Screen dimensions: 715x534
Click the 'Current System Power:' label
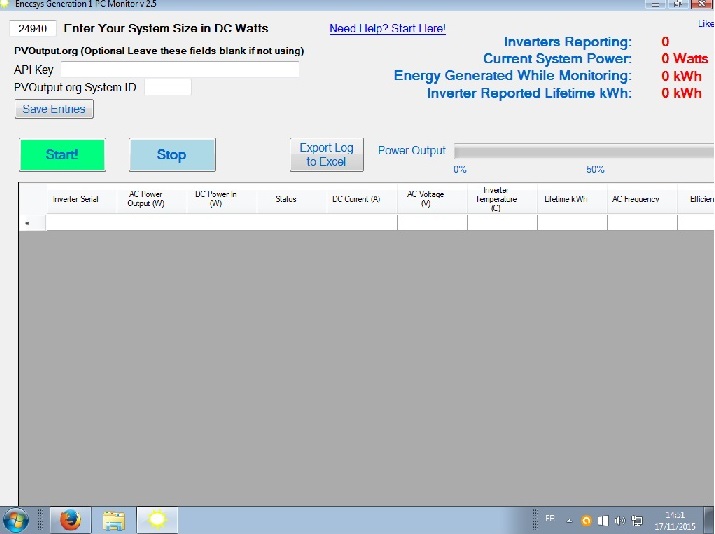click(557, 59)
